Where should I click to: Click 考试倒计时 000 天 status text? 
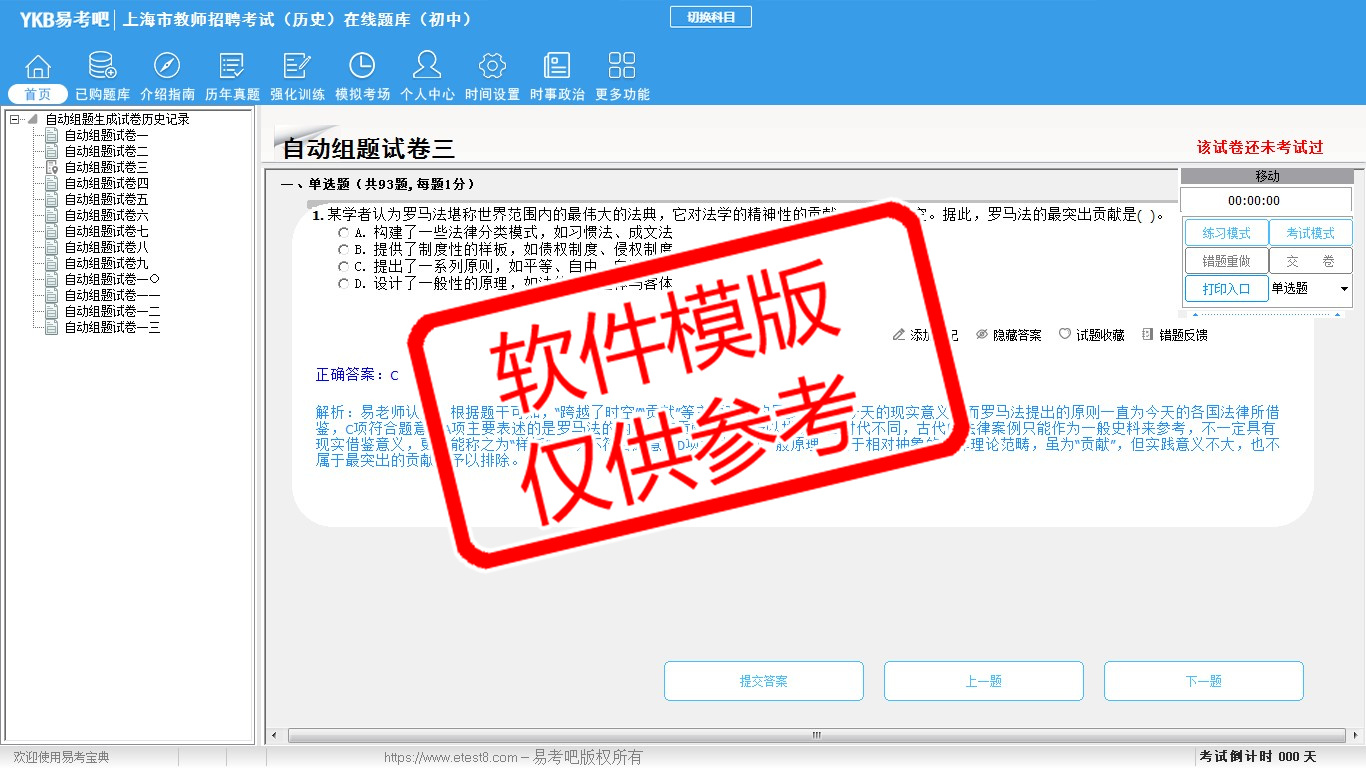tap(1258, 757)
